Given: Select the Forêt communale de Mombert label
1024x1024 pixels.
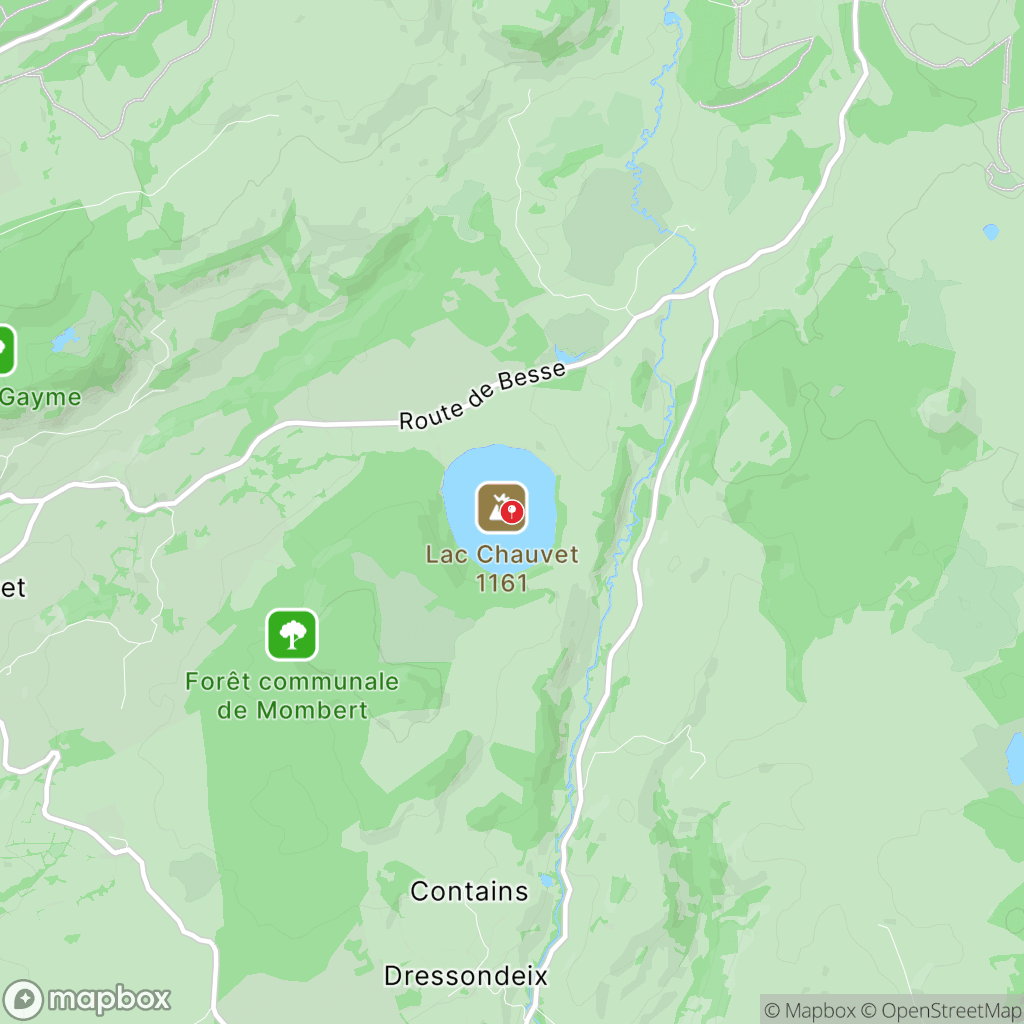Looking at the screenshot, I should click(x=292, y=696).
